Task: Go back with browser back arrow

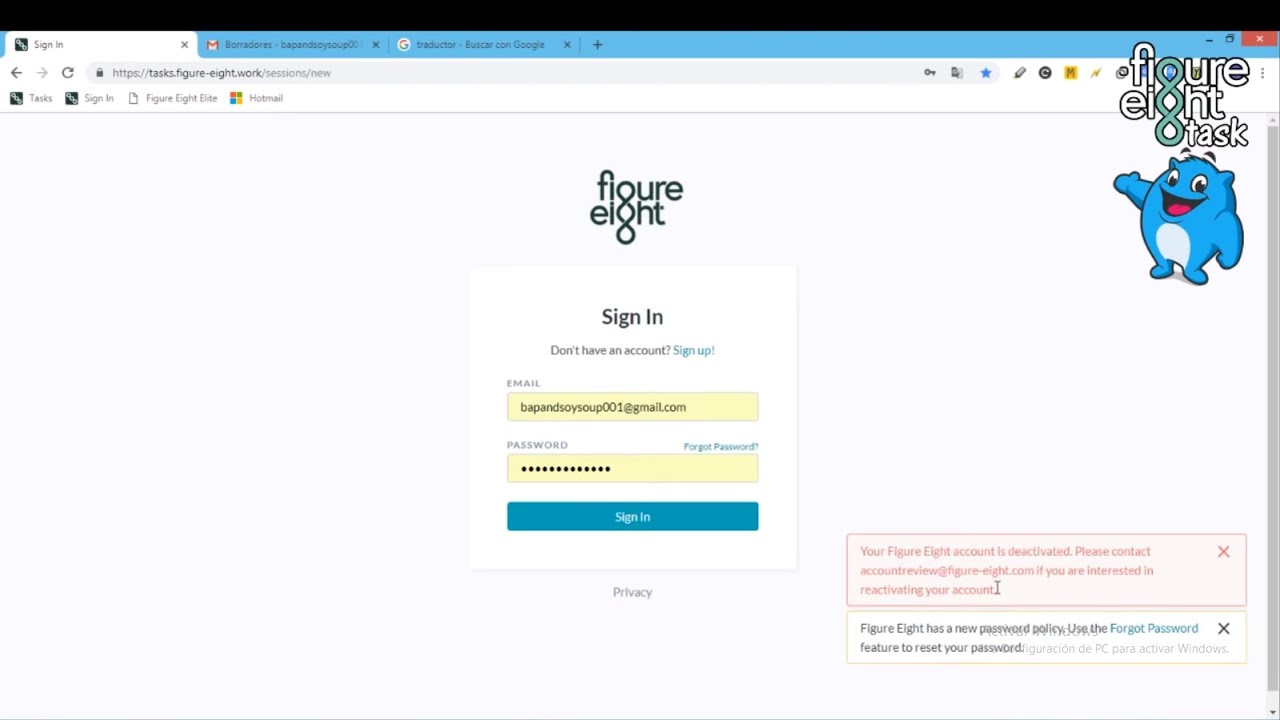Action: [16, 73]
